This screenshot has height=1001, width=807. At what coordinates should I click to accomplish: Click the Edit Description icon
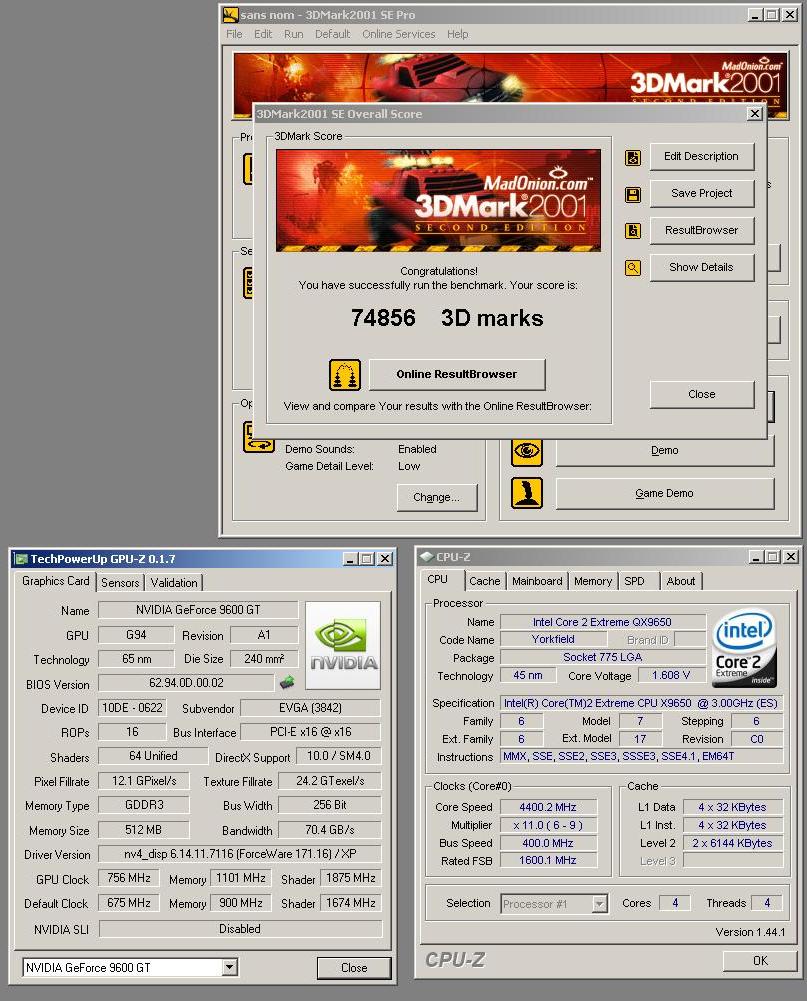pyautogui.click(x=633, y=158)
